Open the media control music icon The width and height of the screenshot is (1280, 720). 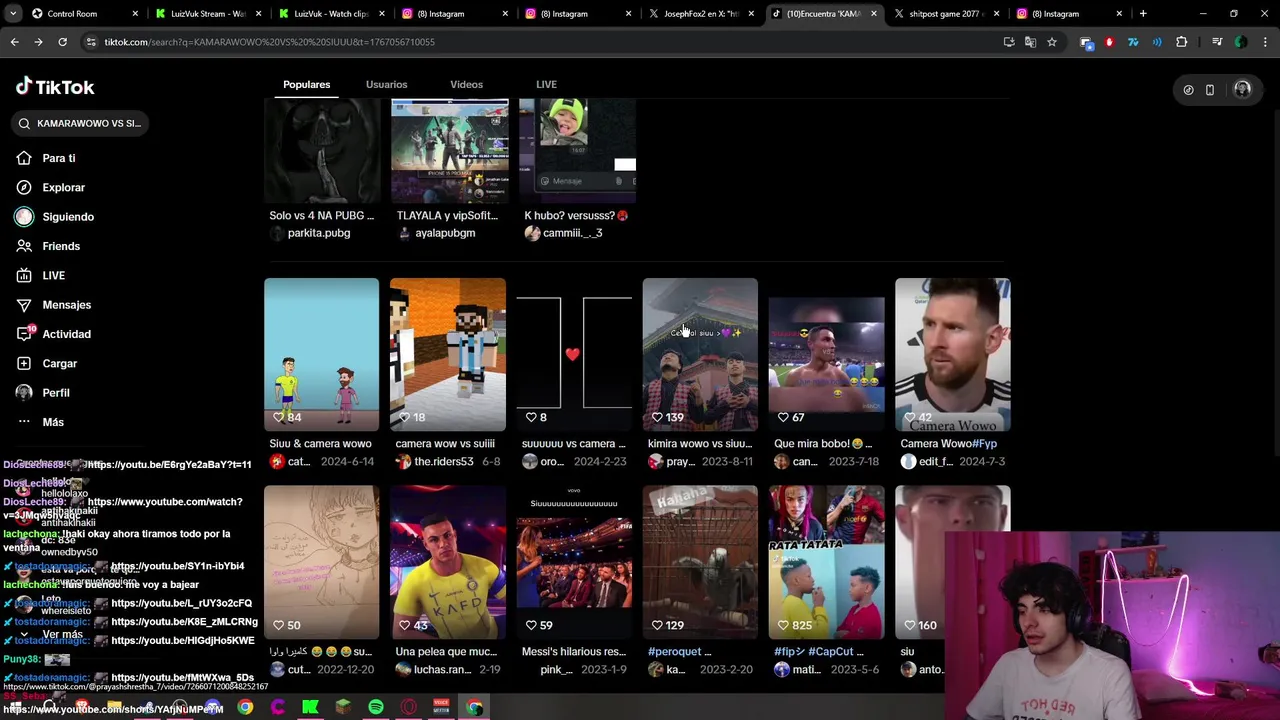(x=1217, y=42)
